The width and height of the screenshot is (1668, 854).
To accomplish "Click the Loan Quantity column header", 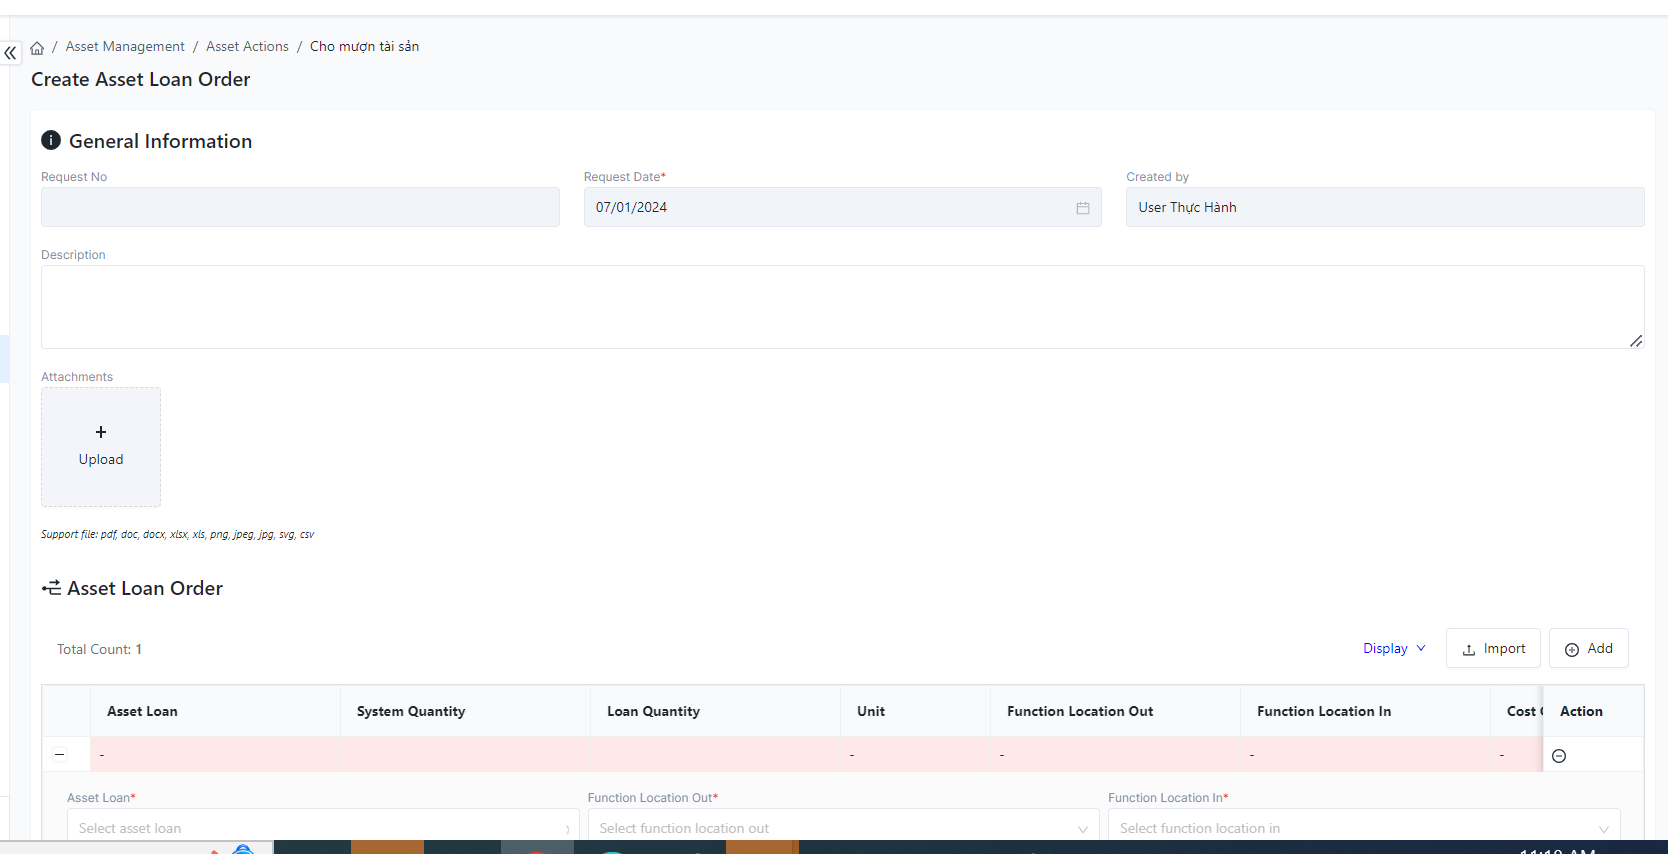I will 653,712.
